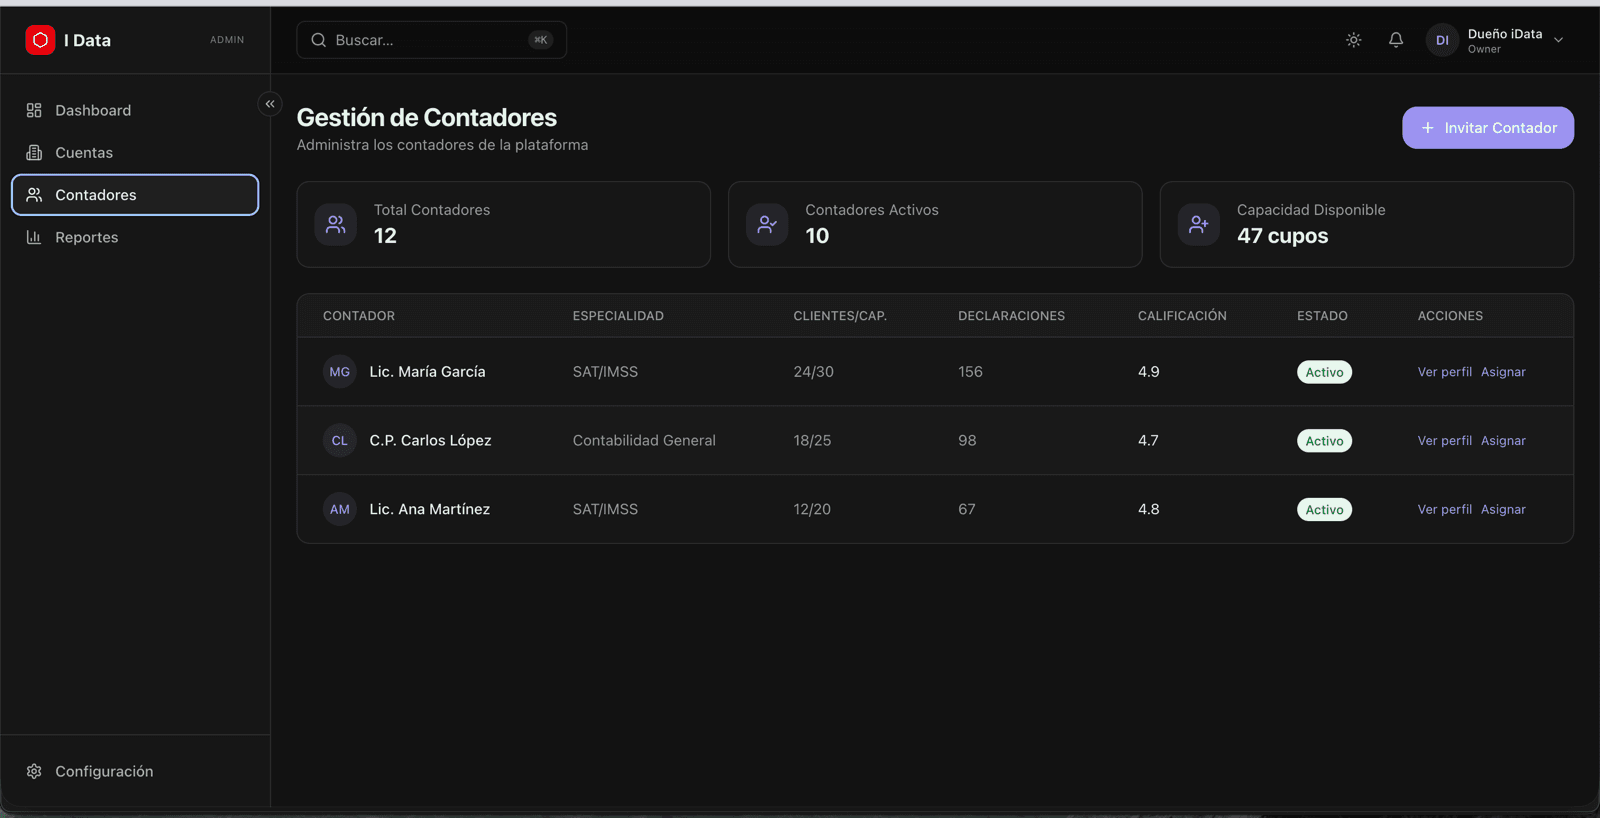Open Configuración settings
Viewport: 1600px width, 818px height.
pyautogui.click(x=135, y=771)
